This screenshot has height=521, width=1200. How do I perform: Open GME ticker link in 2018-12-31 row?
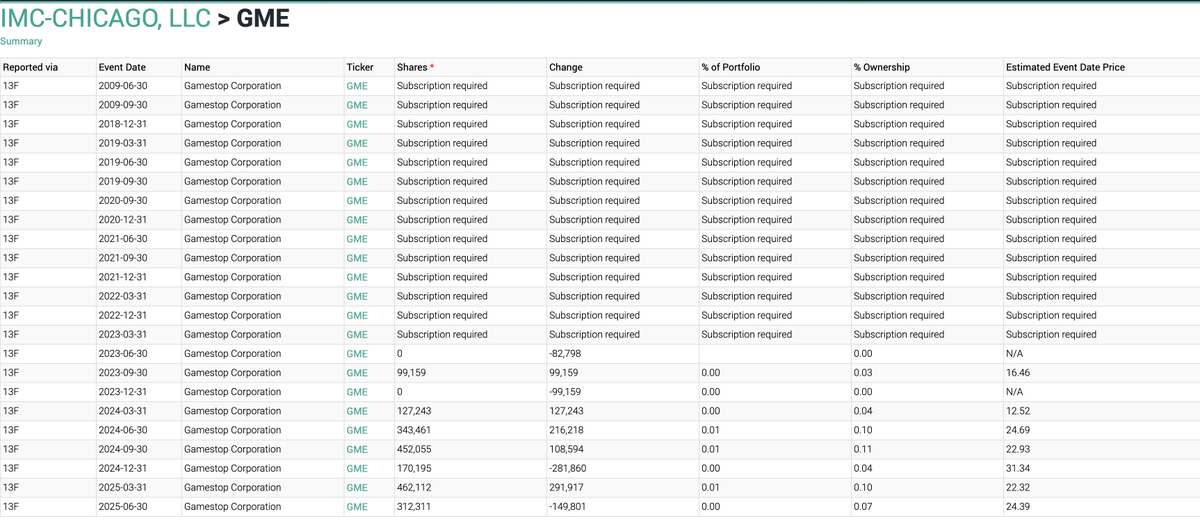pos(357,124)
